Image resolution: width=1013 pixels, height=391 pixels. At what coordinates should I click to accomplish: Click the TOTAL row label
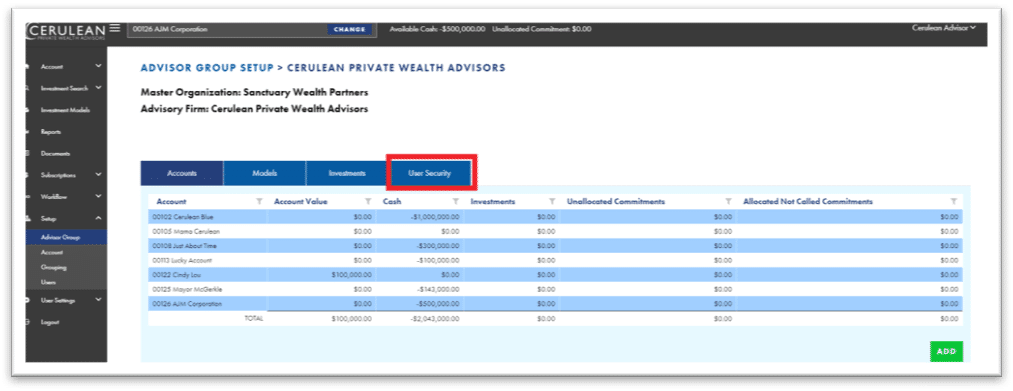click(254, 319)
